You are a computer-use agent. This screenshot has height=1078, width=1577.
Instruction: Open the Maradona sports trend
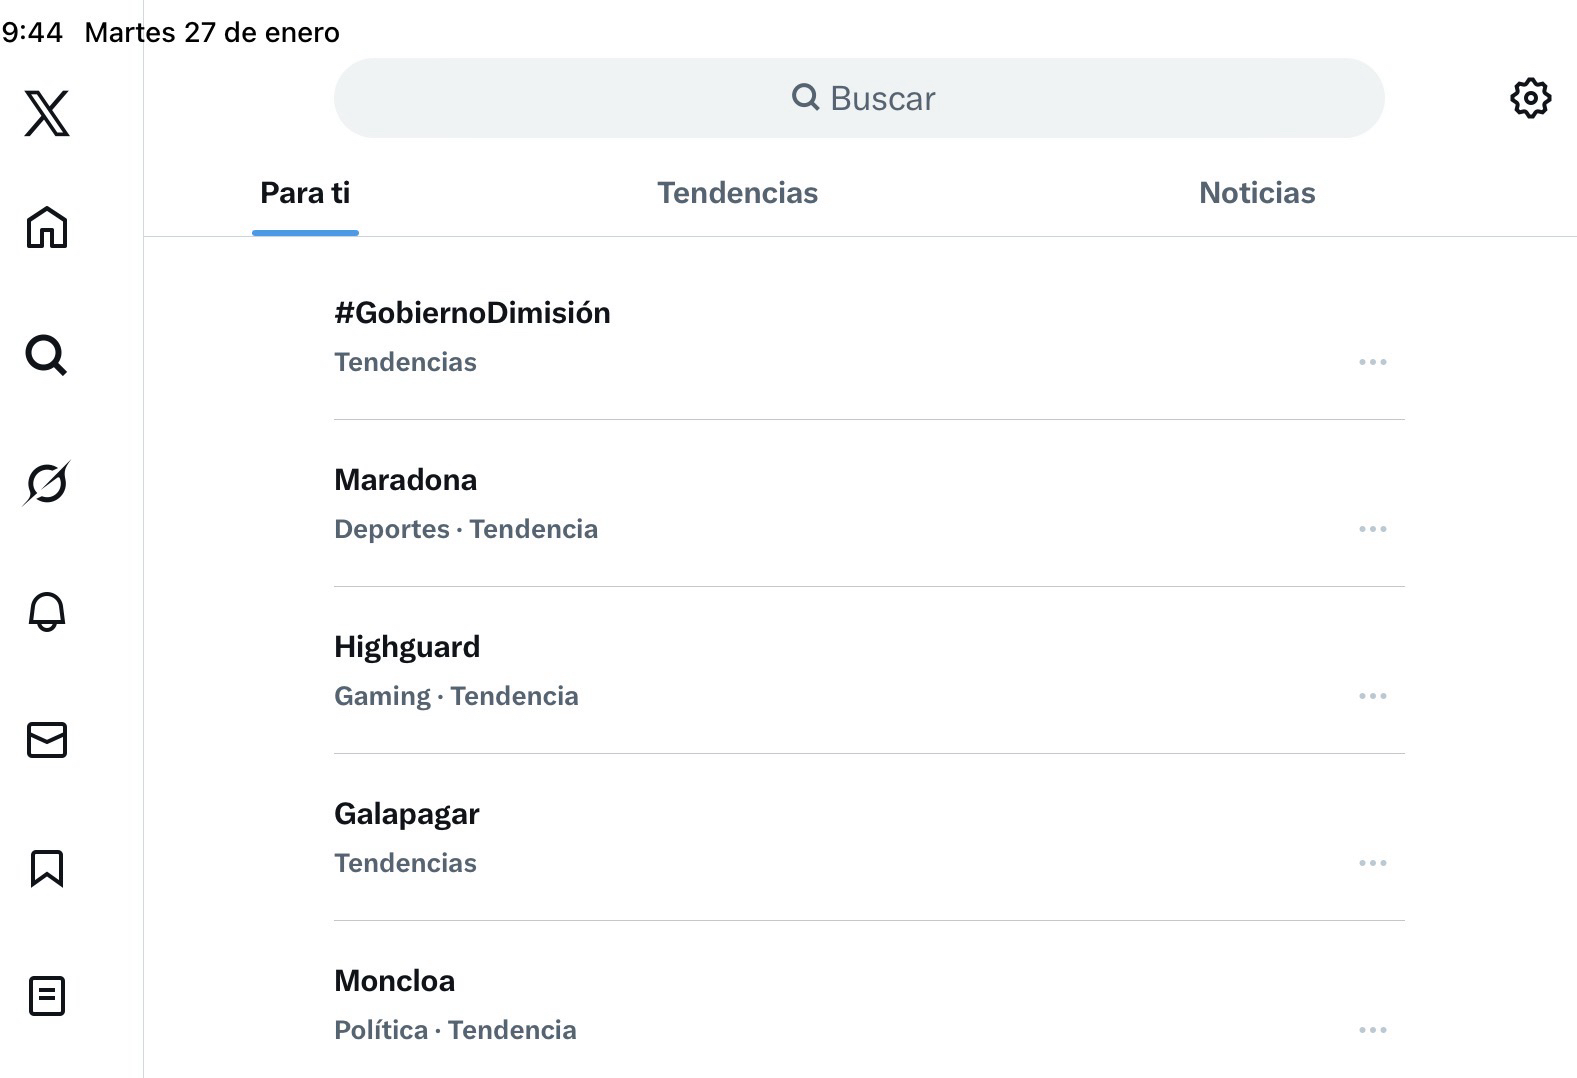click(x=406, y=480)
